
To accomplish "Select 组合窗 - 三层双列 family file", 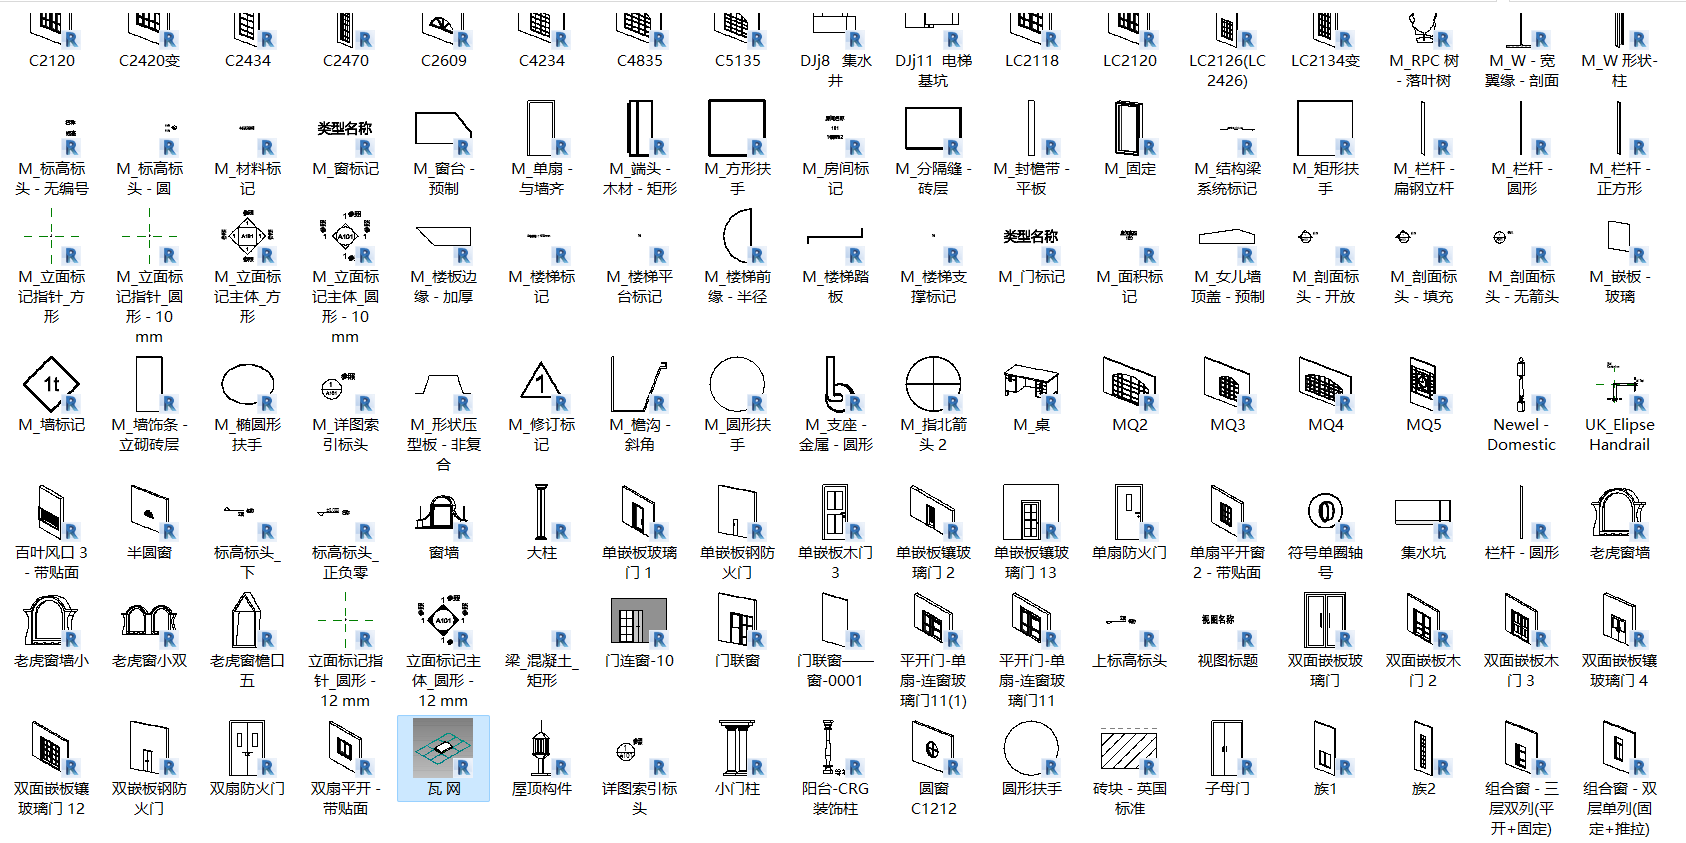I will pos(1521,778).
